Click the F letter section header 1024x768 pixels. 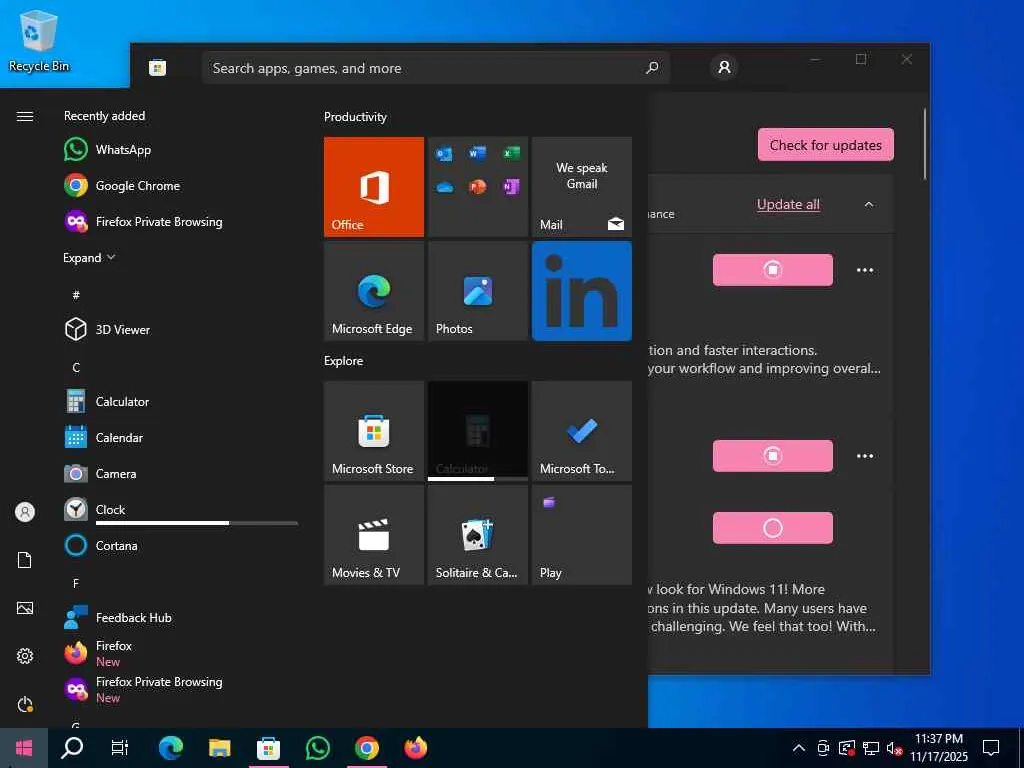click(76, 583)
